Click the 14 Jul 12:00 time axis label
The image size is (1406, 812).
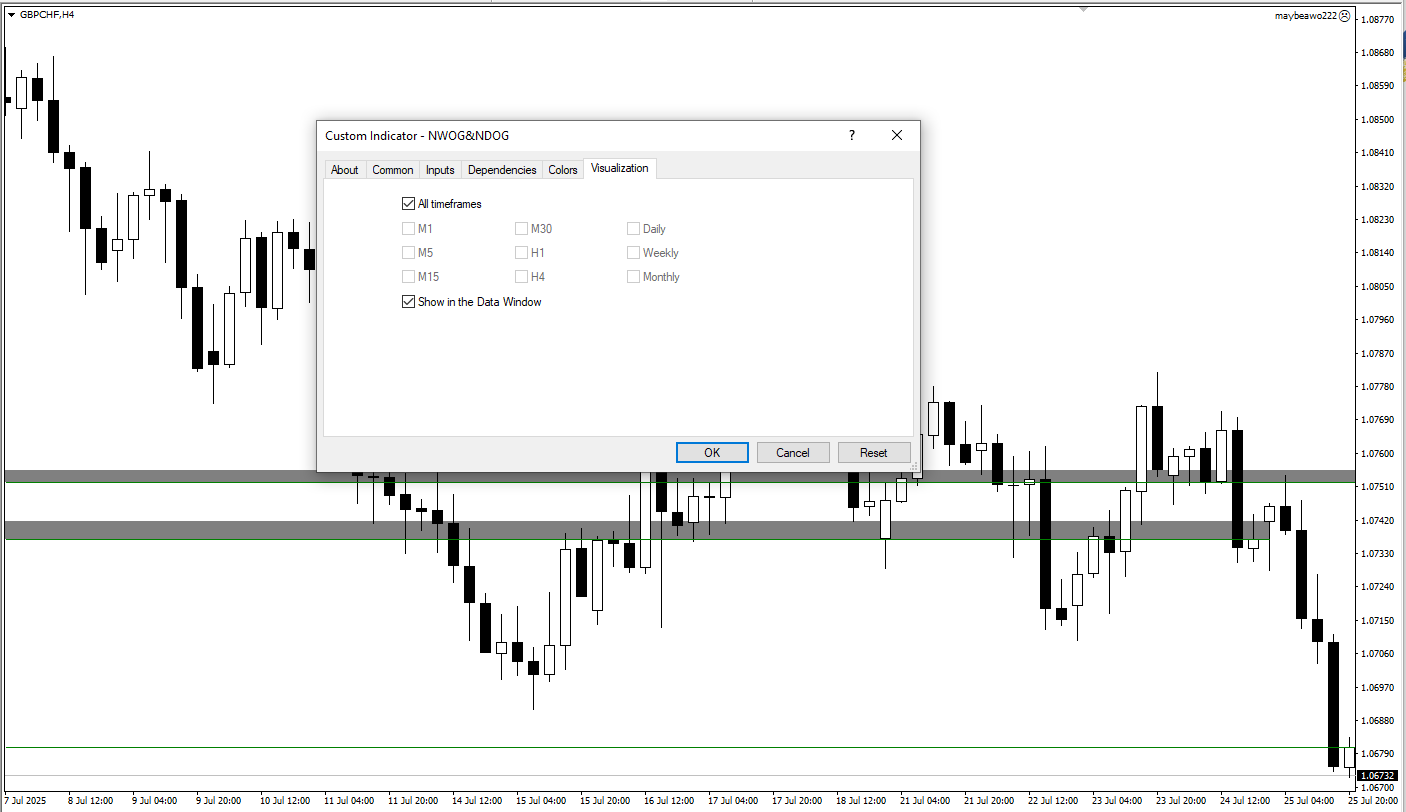(477, 801)
